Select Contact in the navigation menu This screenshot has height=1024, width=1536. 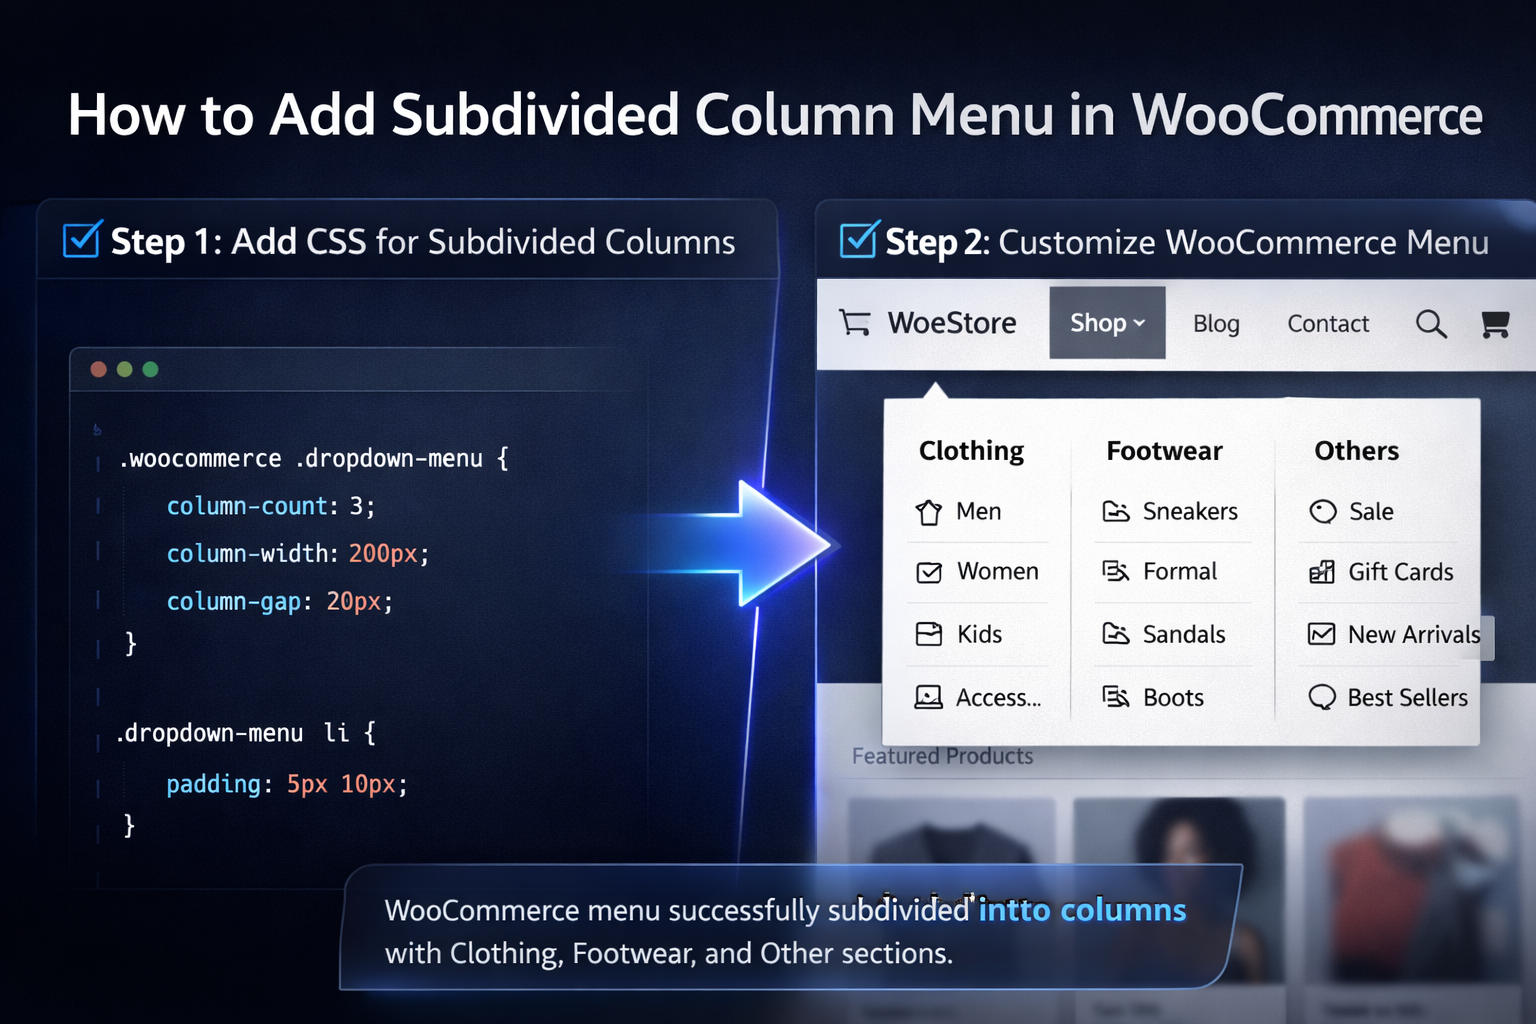(x=1328, y=323)
